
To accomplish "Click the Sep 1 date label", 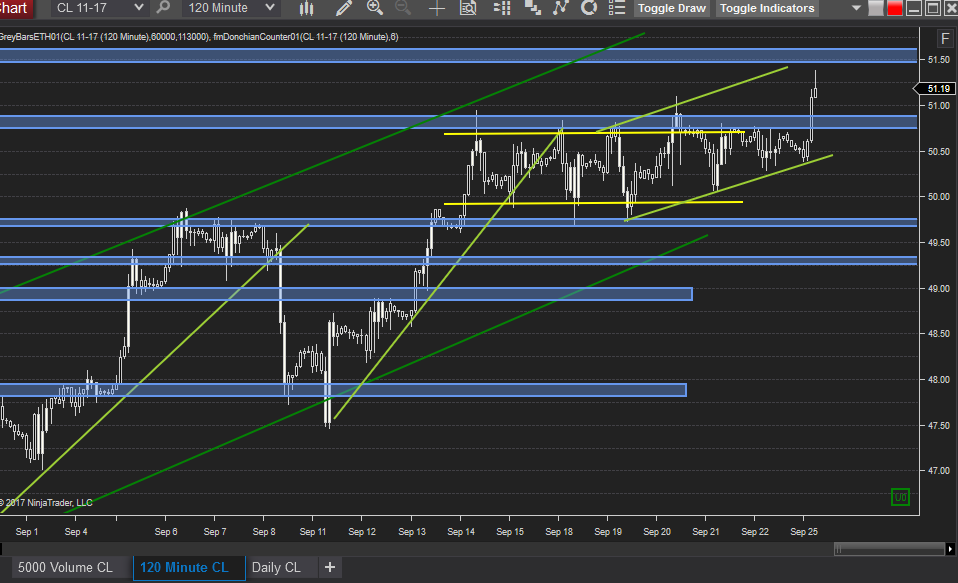I will point(27,532).
